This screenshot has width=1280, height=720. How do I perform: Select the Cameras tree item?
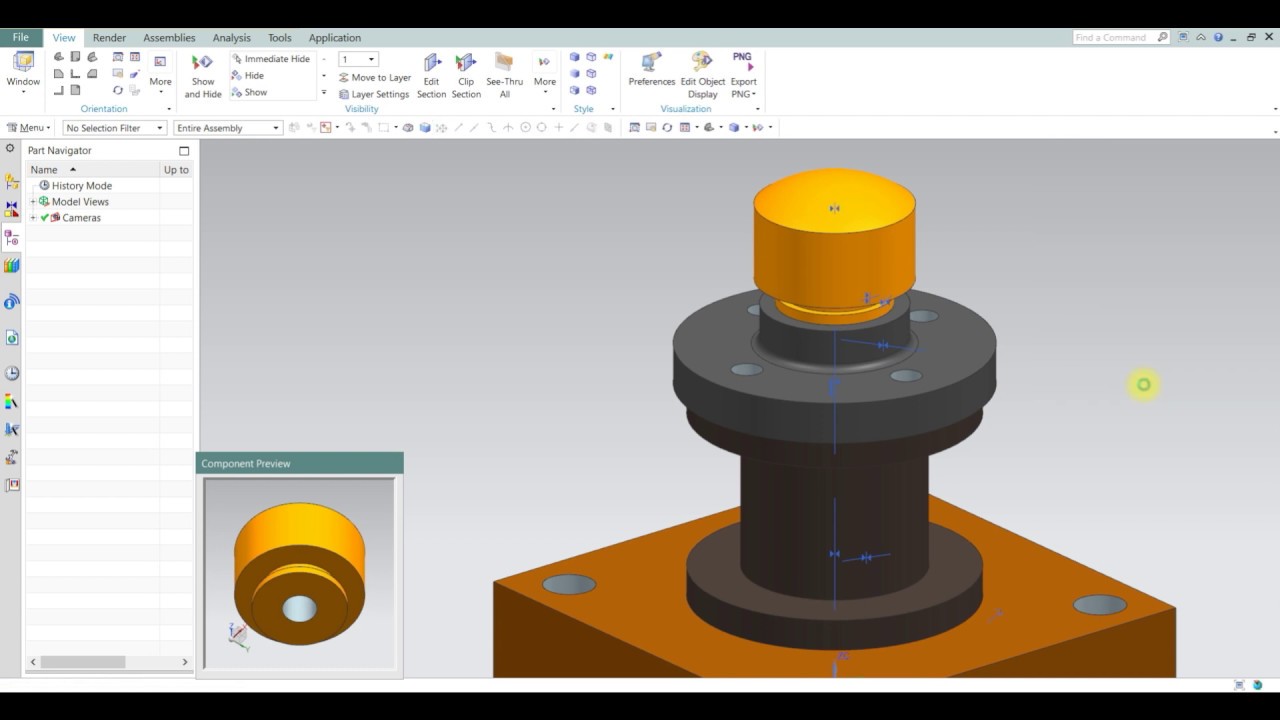[x=81, y=218]
